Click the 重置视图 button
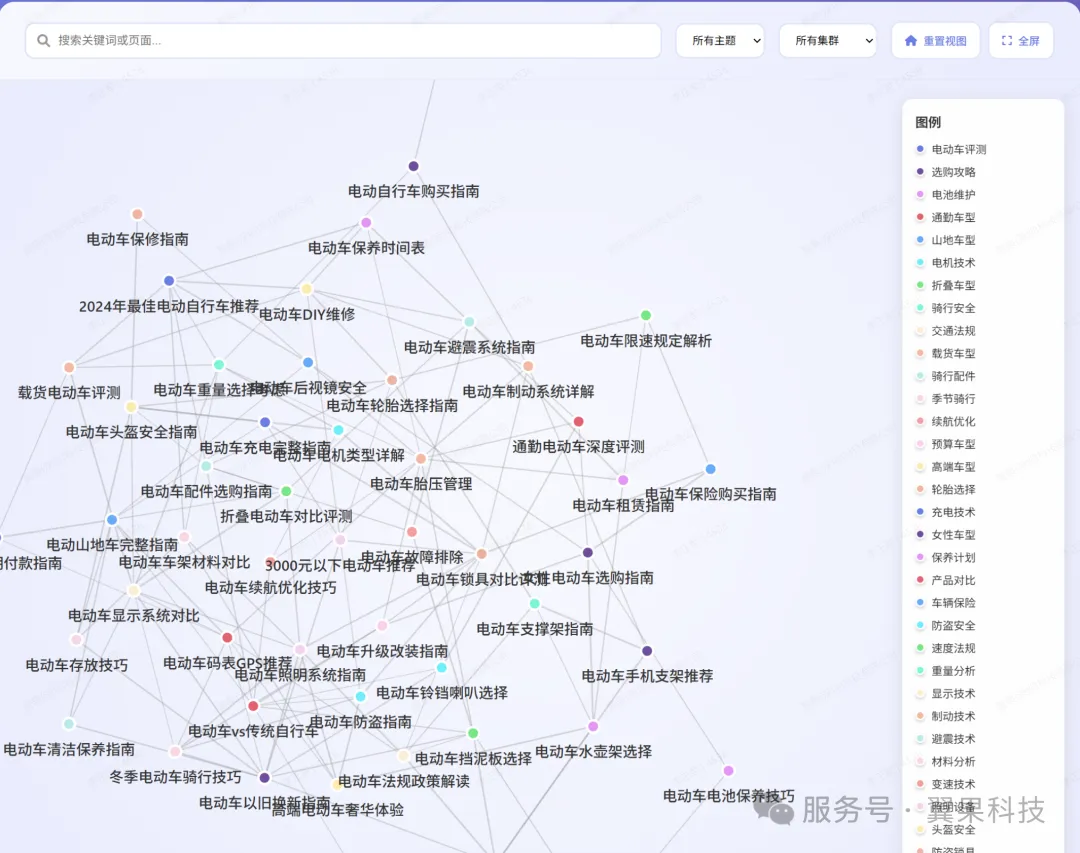The height and width of the screenshot is (853, 1080). click(x=935, y=41)
